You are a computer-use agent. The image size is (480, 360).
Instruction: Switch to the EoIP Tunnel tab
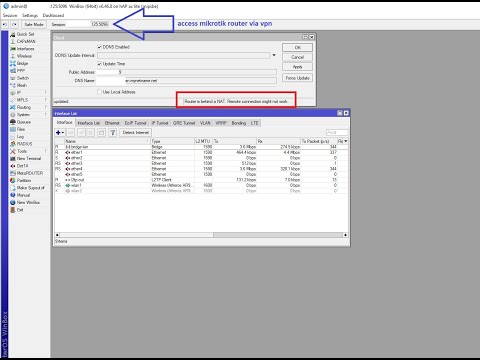point(136,123)
